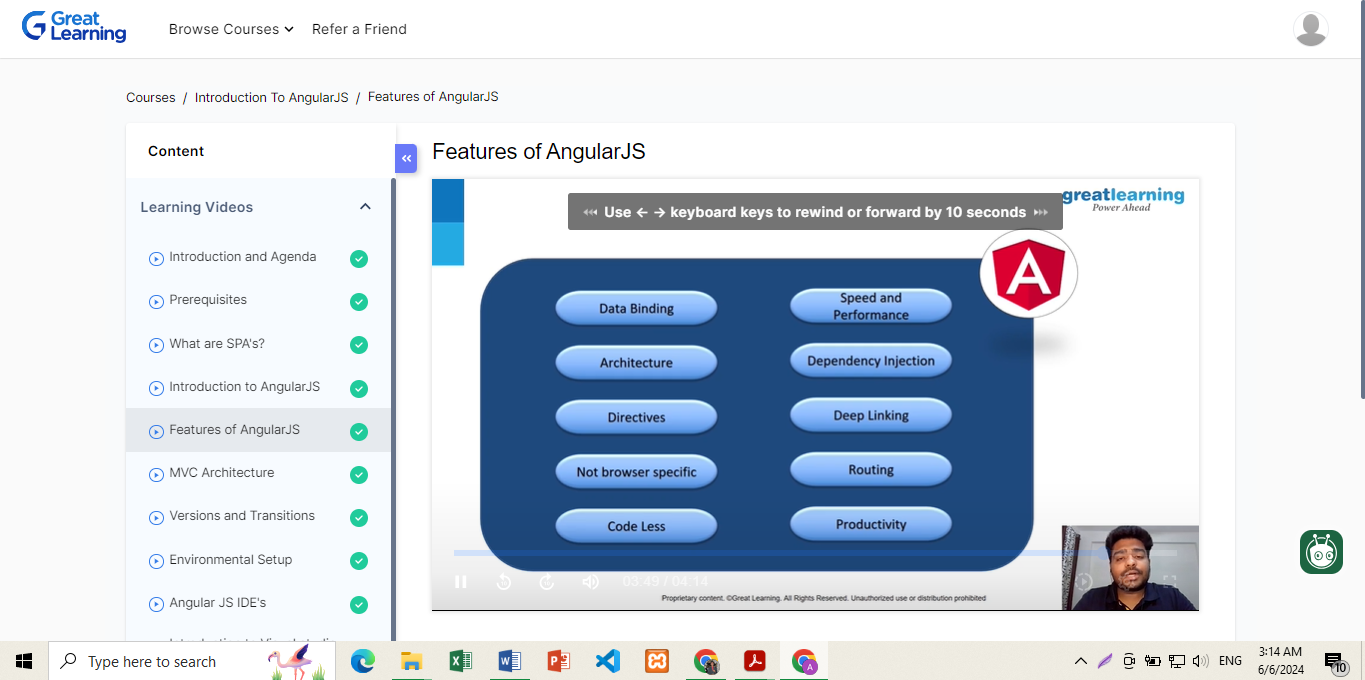Click the sidebar content vertical scrollbar
Image resolution: width=1365 pixels, height=680 pixels.
coord(393,409)
